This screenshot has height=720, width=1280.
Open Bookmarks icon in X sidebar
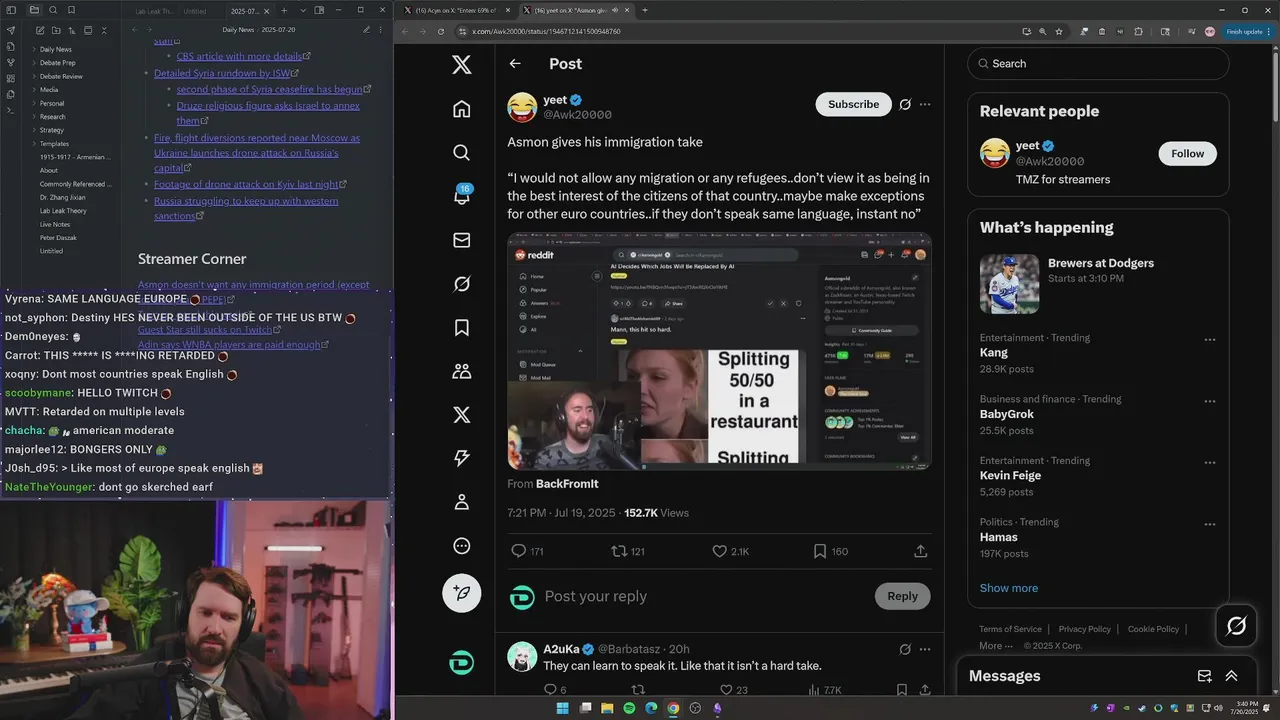tap(461, 327)
